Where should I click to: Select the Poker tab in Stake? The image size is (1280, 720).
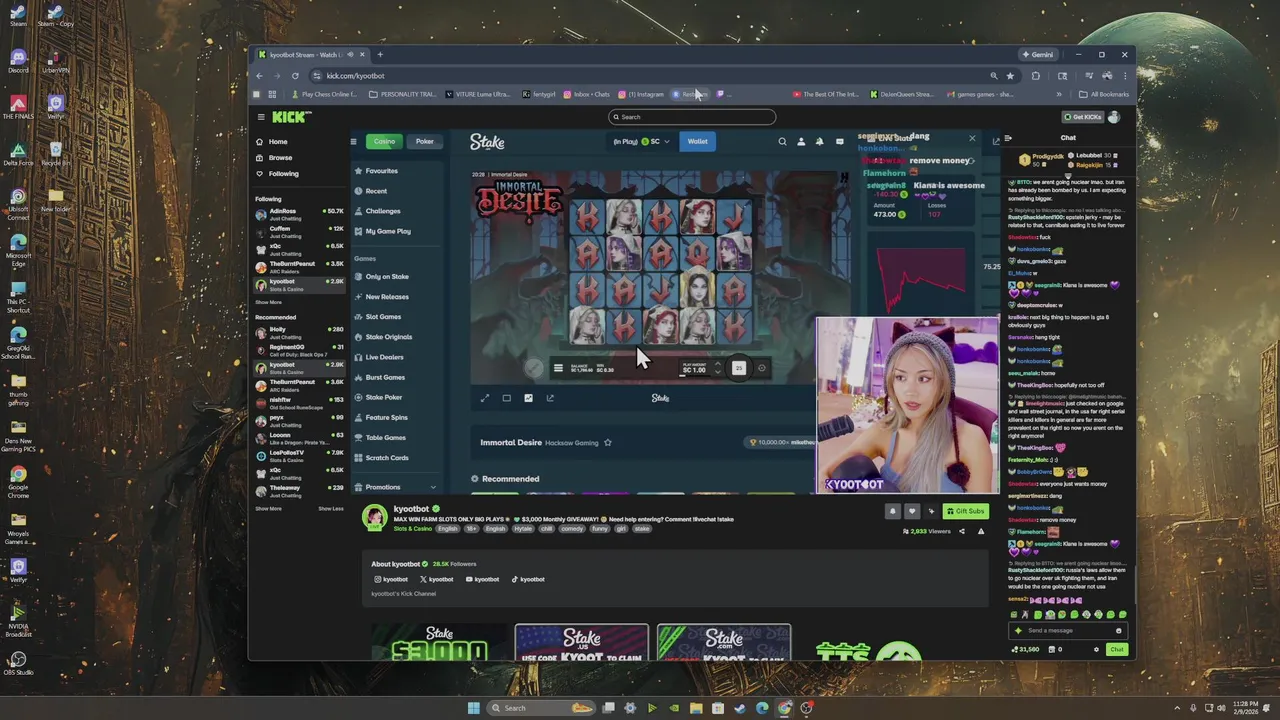(x=424, y=141)
